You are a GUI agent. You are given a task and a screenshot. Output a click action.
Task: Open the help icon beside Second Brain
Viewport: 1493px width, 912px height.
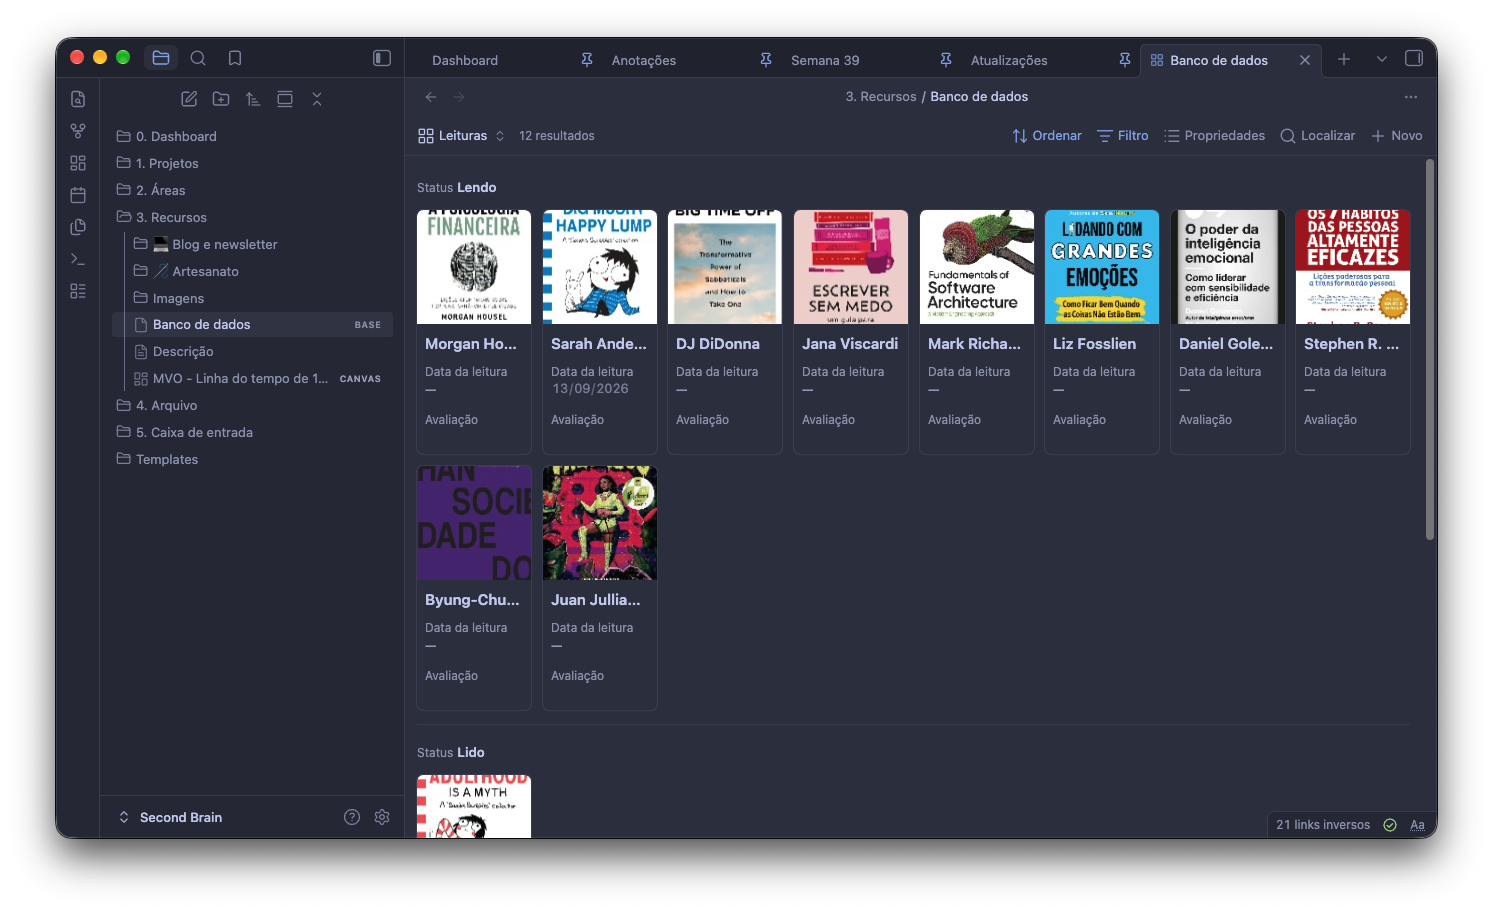(x=352, y=817)
